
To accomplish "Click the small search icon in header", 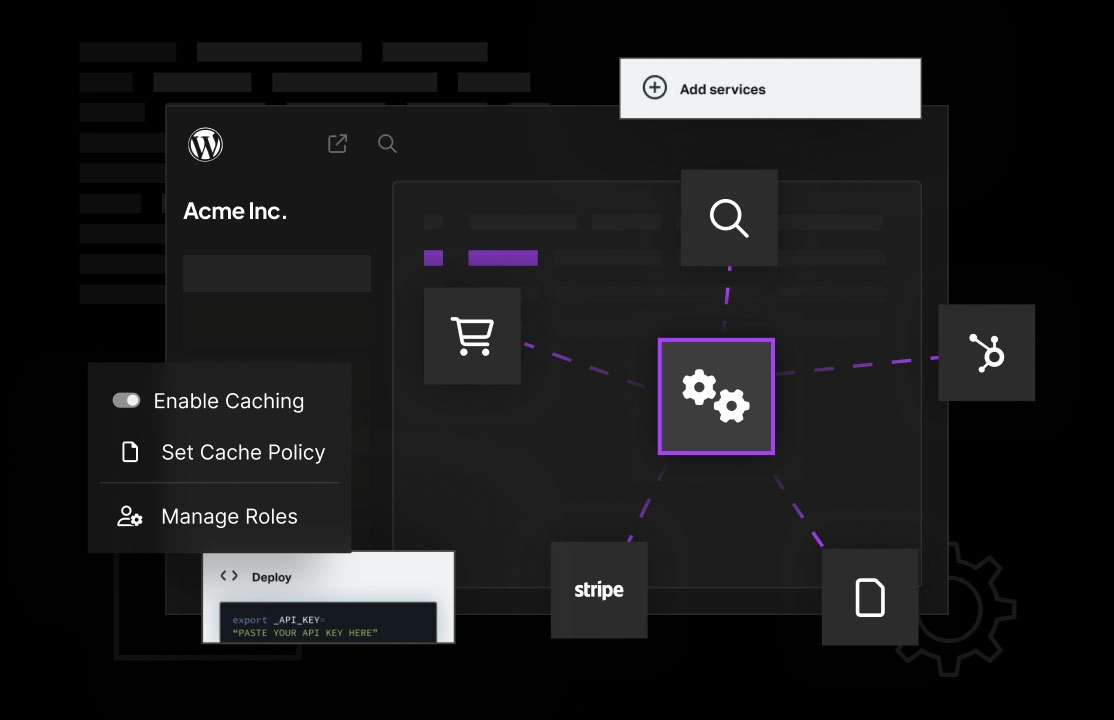I will point(387,144).
